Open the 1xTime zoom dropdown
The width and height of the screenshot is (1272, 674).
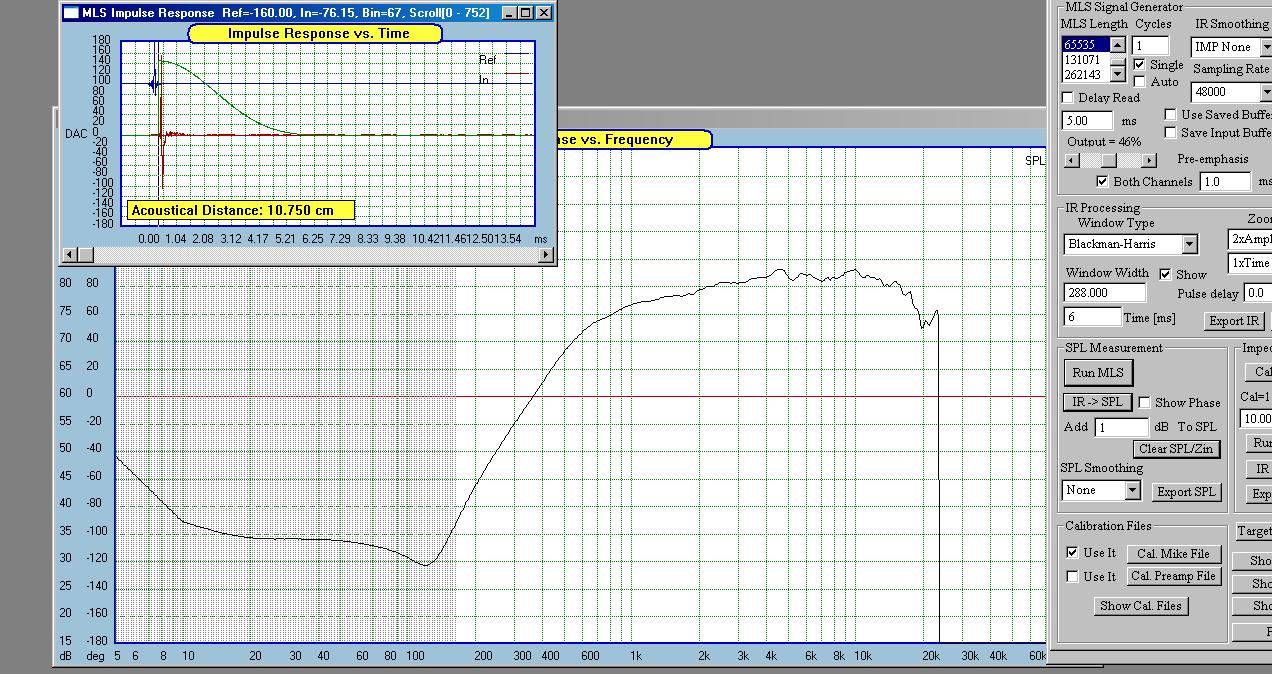coord(1250,263)
